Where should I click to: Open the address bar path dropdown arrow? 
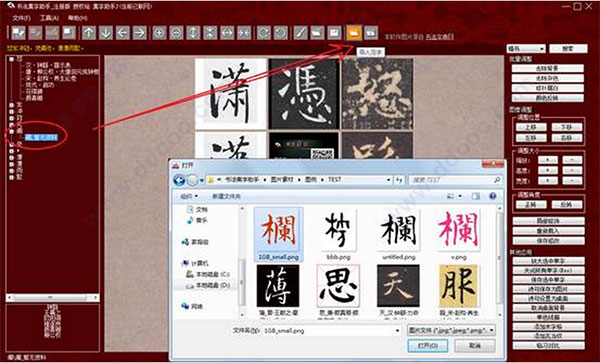(x=388, y=180)
